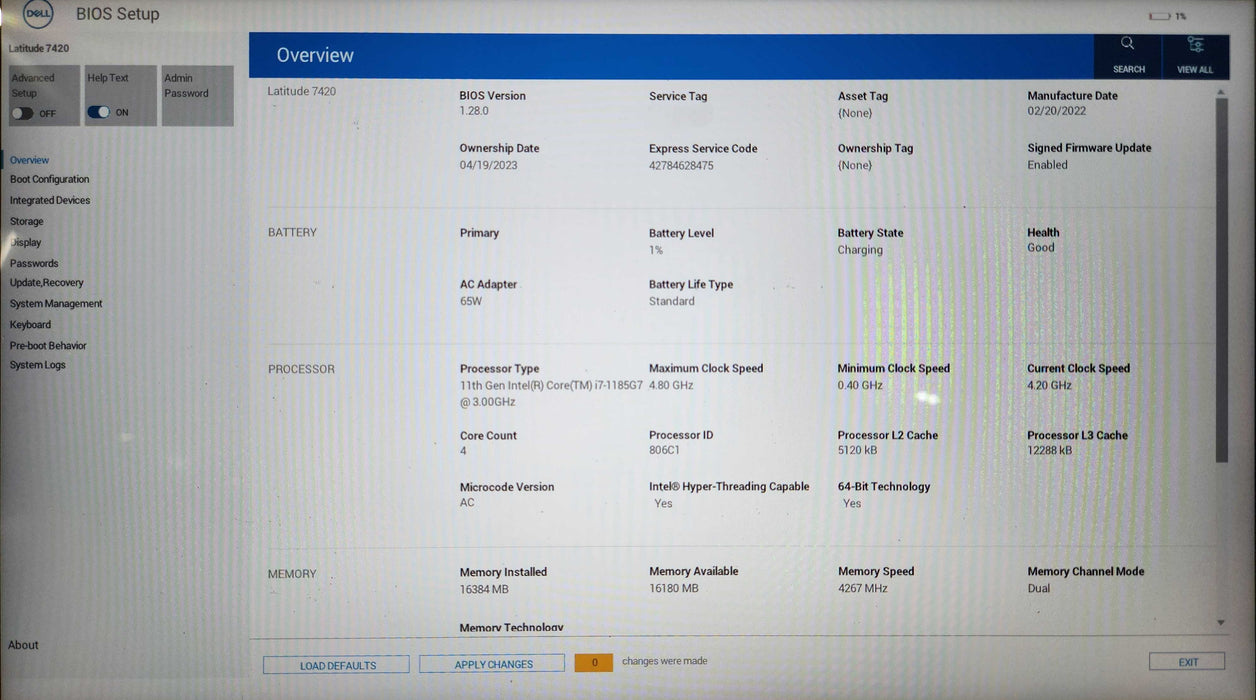Click the battery Health value Good
Image resolution: width=1256 pixels, height=700 pixels.
(1041, 248)
